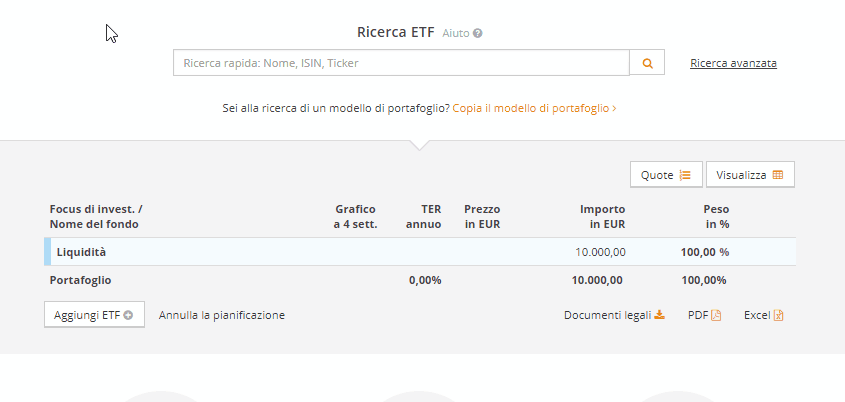Click the blue color marker beside Liquidità
Screen dimensions: 845x402
(47, 252)
